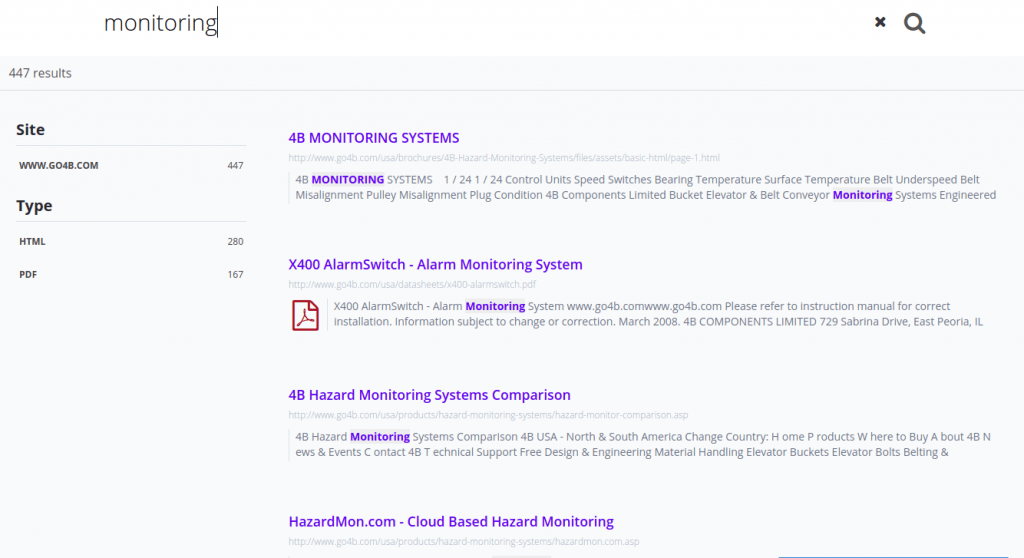Click the snippet text of 4B MONITORING SYSTEMS result

(x=645, y=187)
